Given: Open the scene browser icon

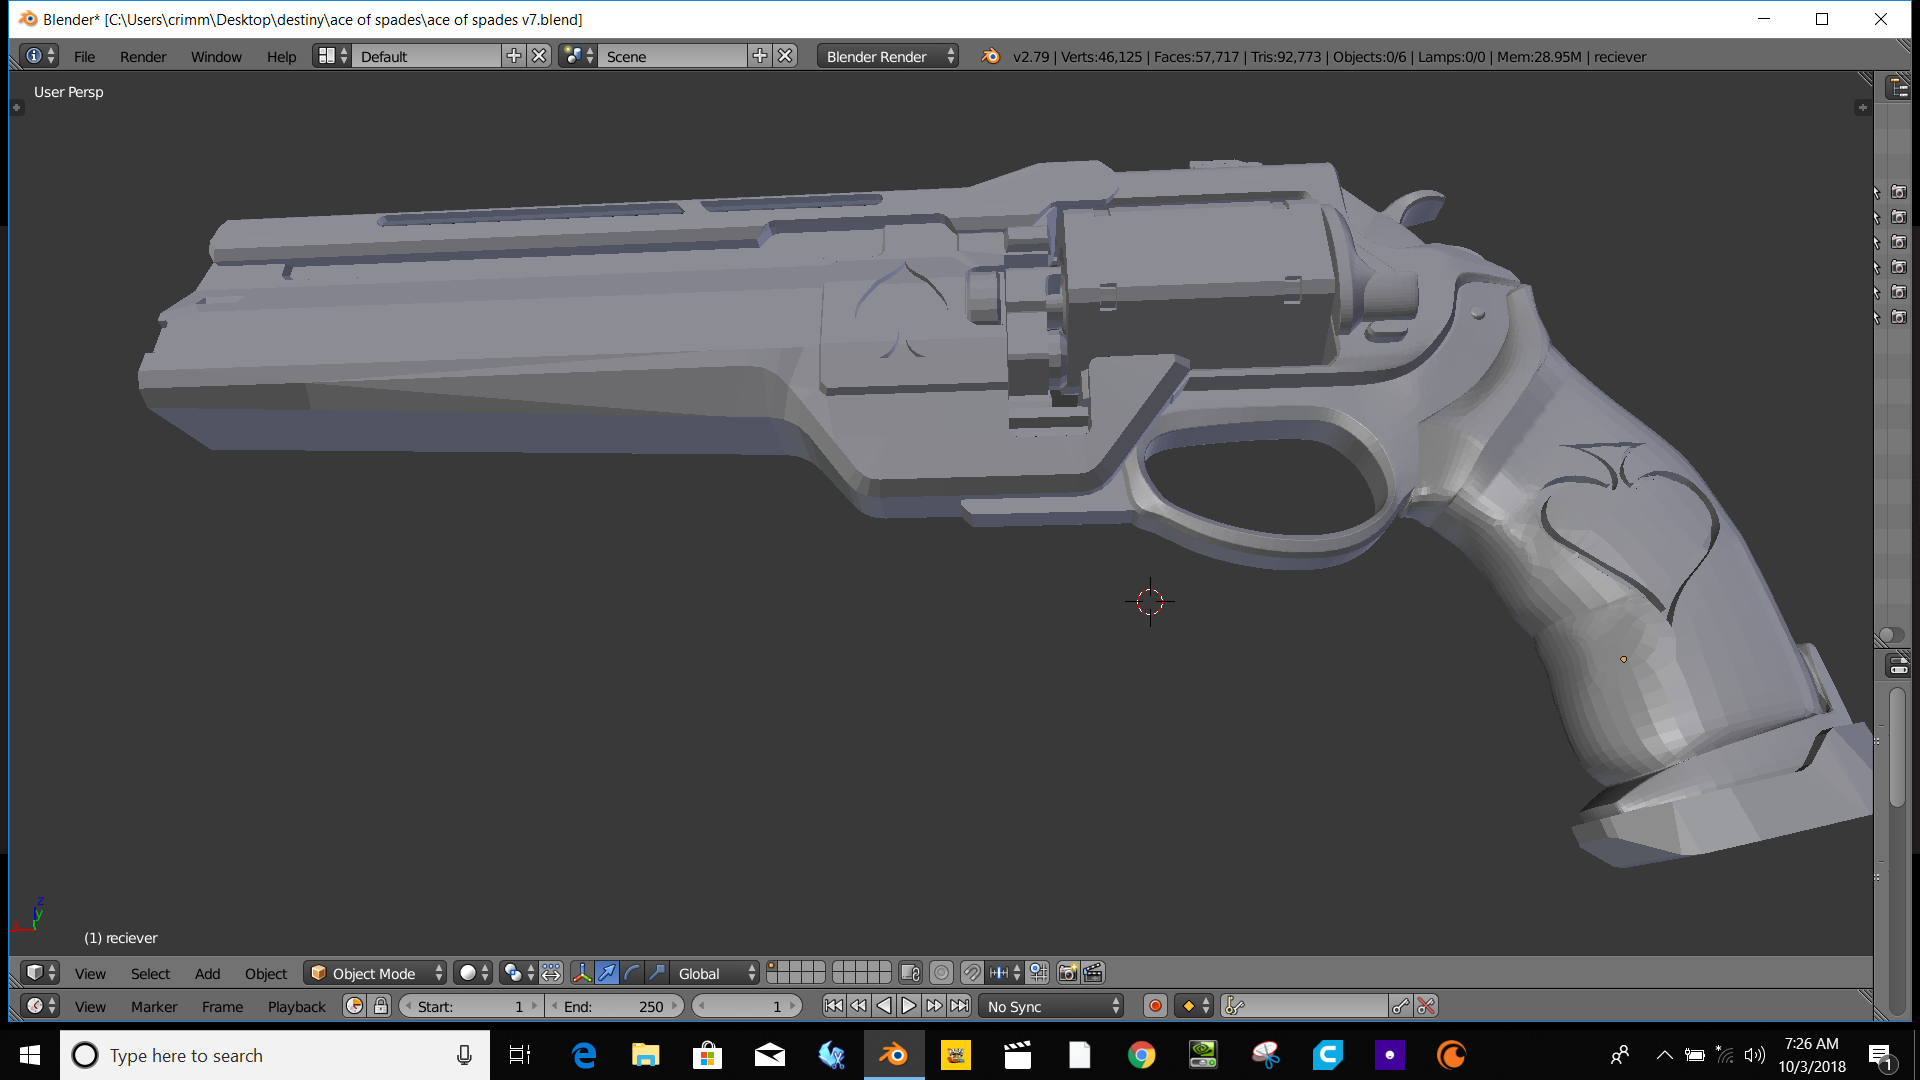Looking at the screenshot, I should (578, 56).
